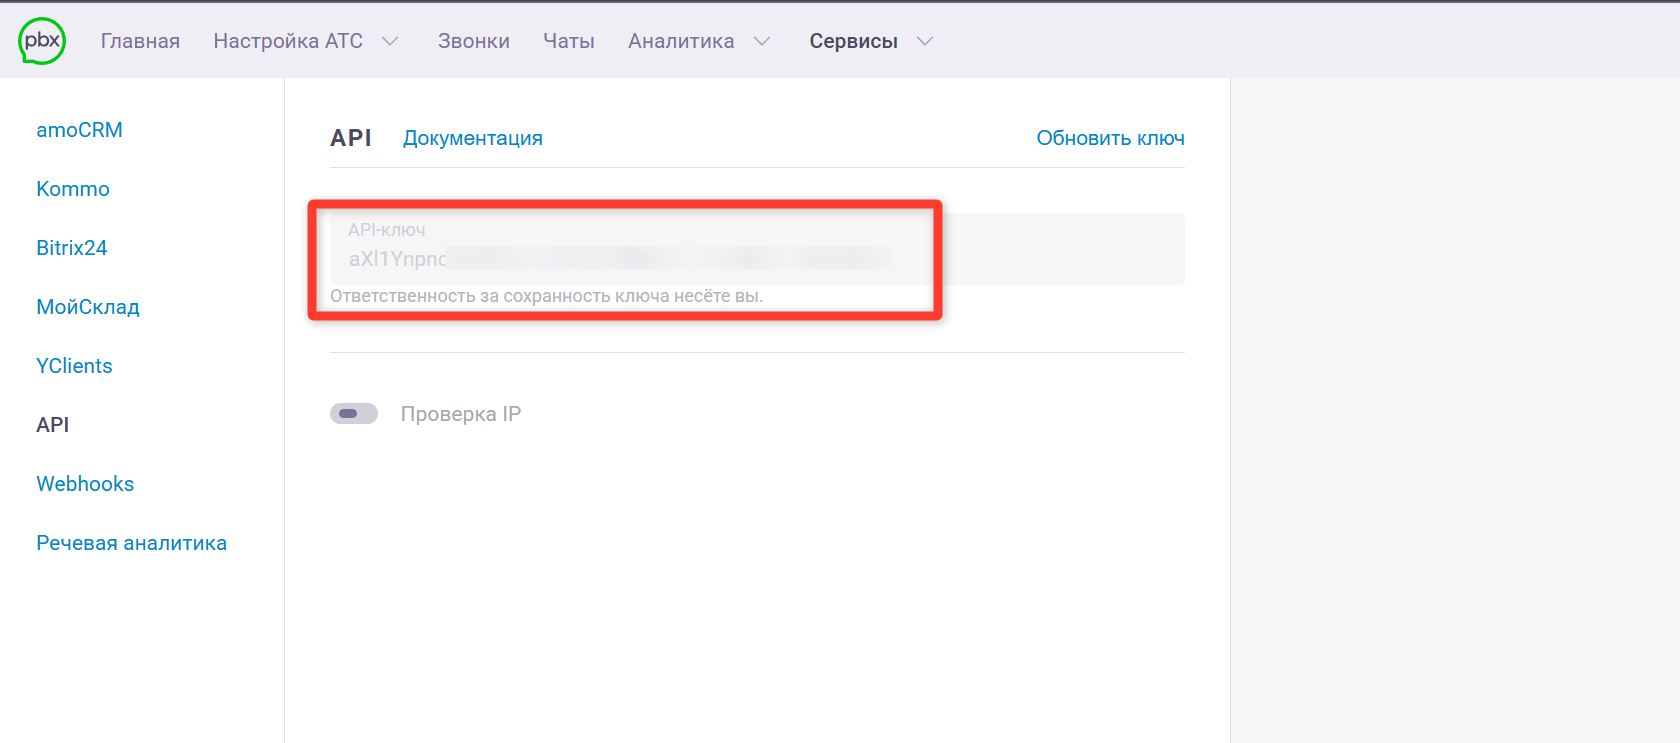
Task: Open the YClients integration page
Action: click(x=74, y=366)
